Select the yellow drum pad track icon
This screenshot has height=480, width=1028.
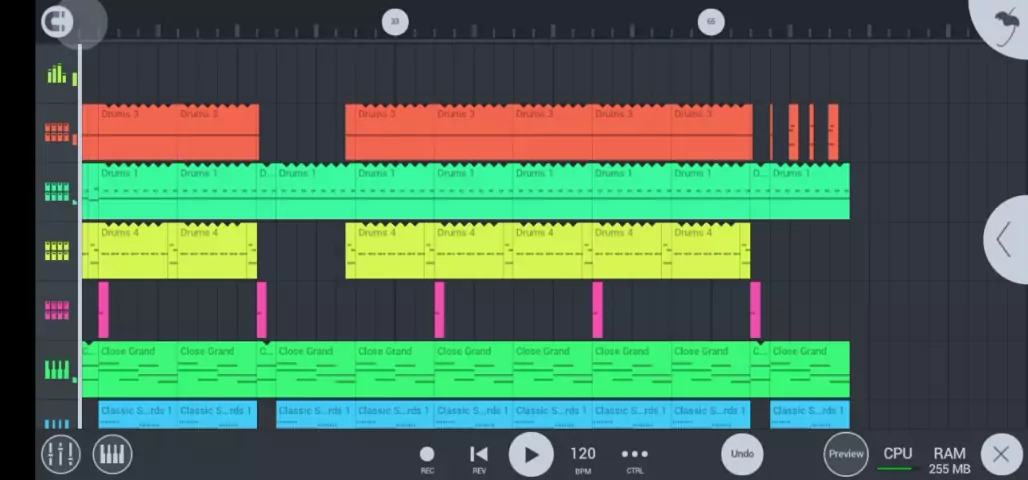click(57, 250)
